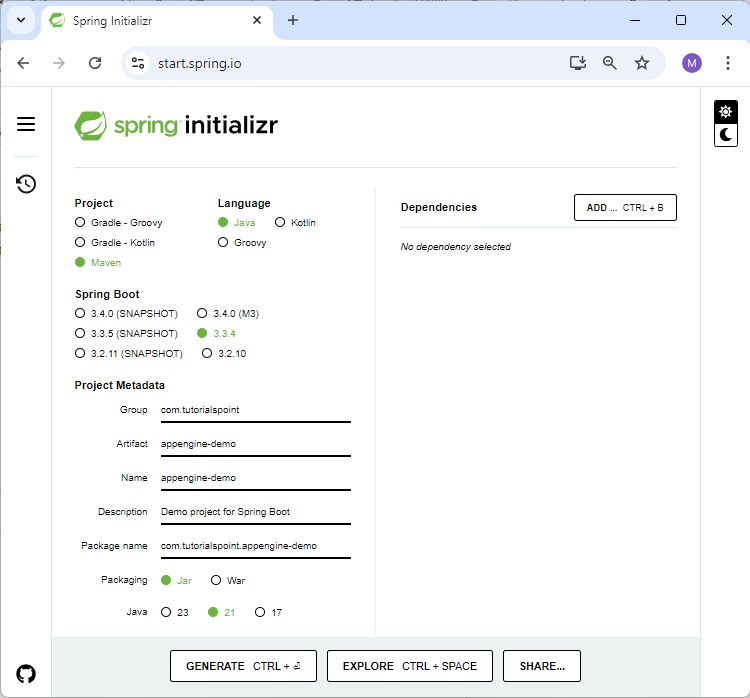Click the Name input field
750x698 pixels.
click(256, 478)
